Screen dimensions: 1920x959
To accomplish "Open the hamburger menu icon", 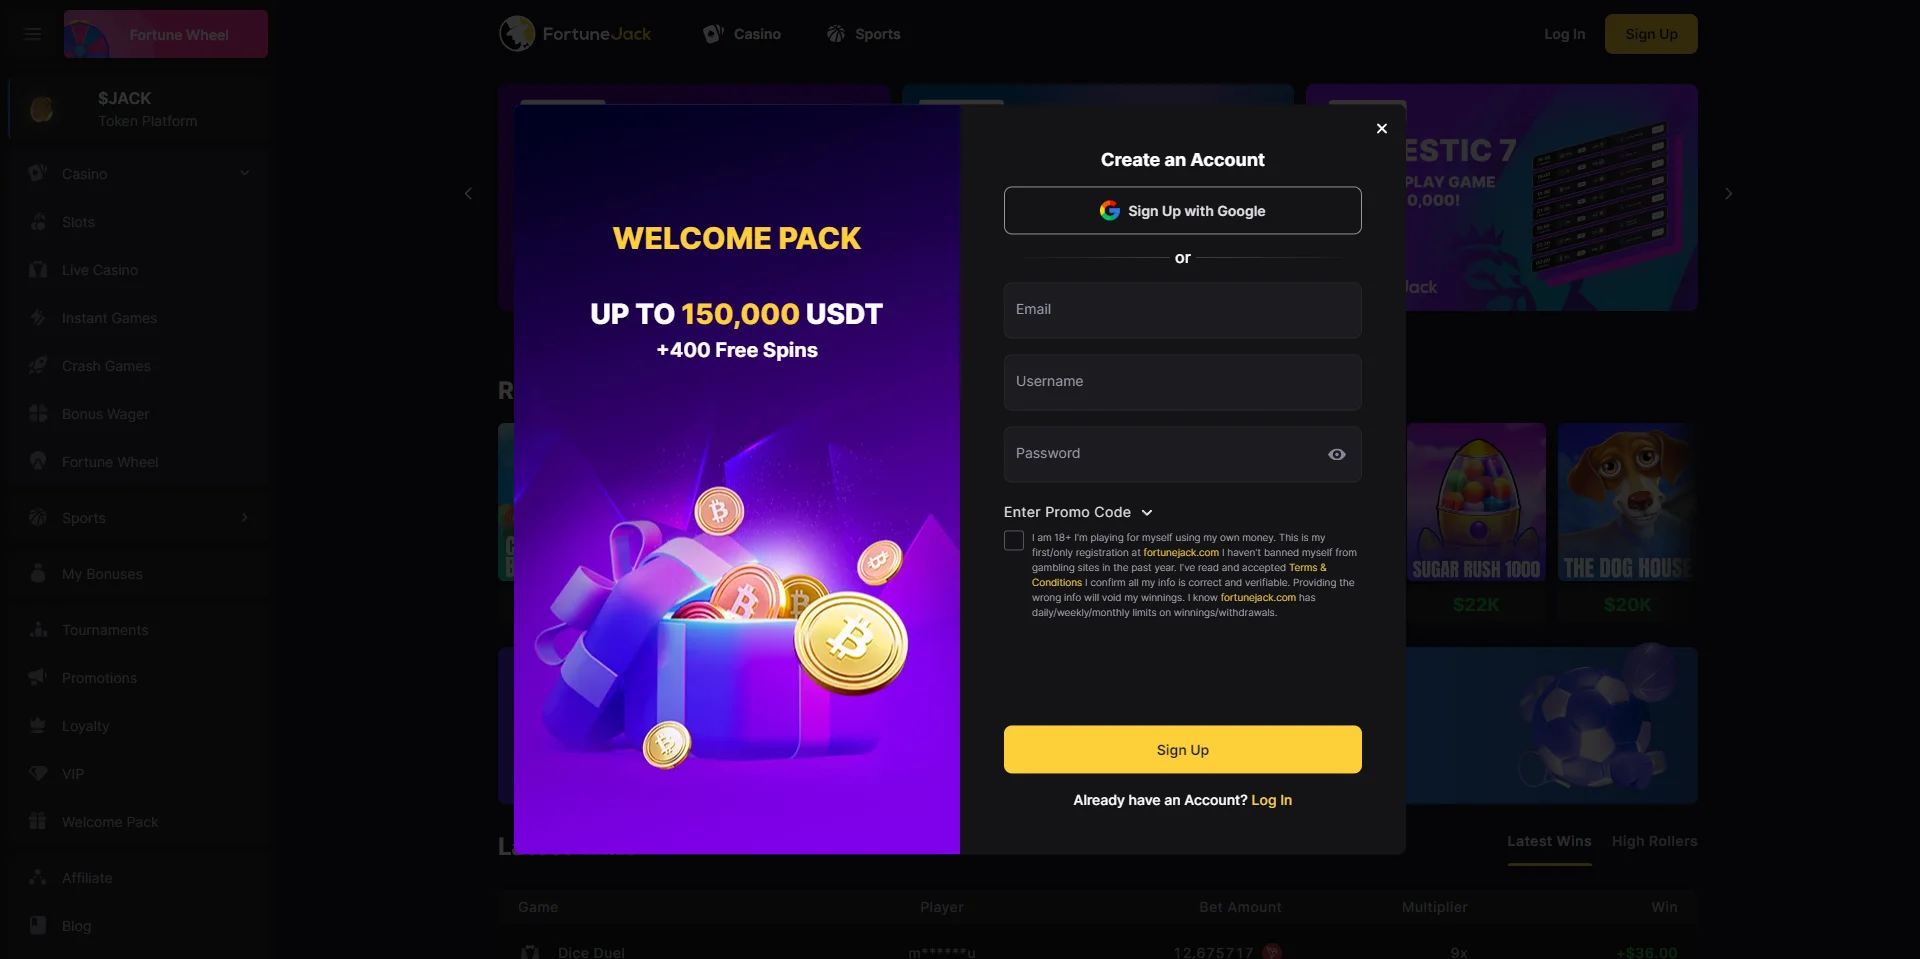I will tap(33, 34).
